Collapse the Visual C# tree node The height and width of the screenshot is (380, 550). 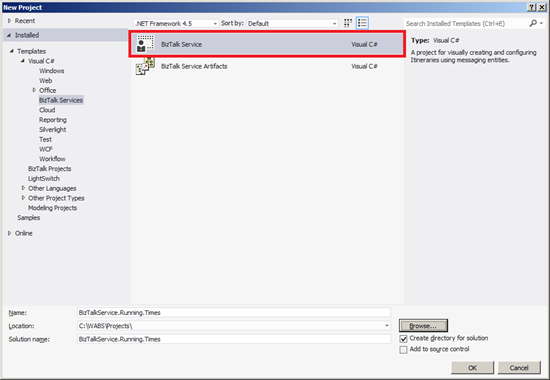pyautogui.click(x=22, y=61)
